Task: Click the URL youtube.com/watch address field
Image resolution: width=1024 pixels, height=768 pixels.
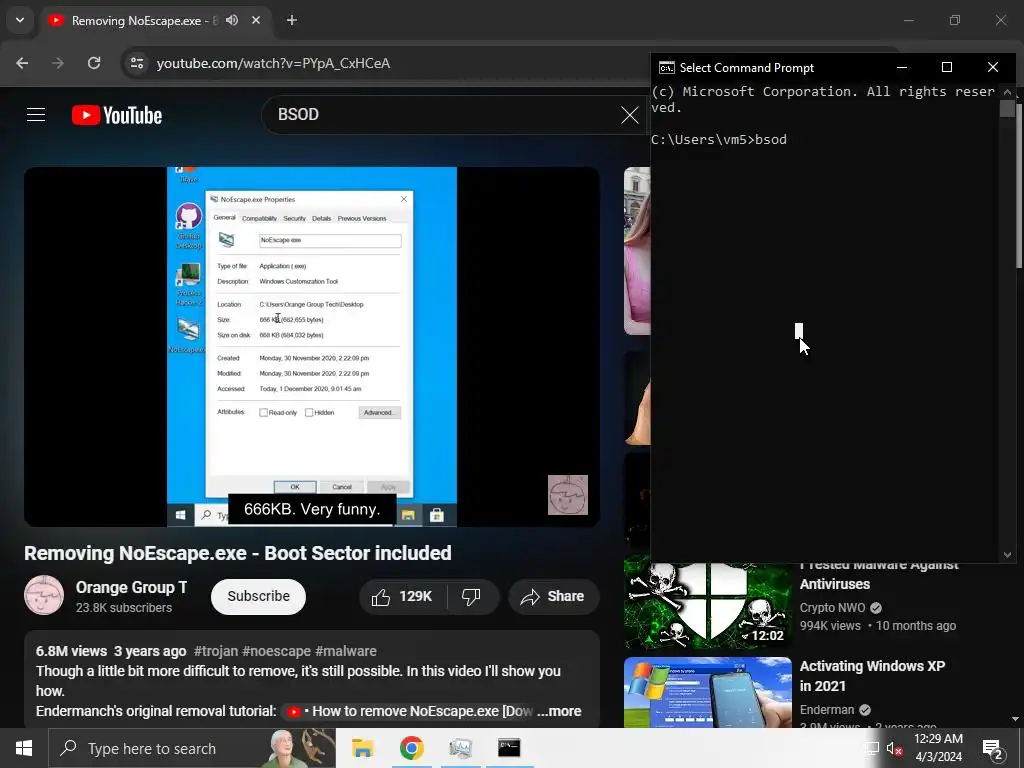Action: (273, 63)
